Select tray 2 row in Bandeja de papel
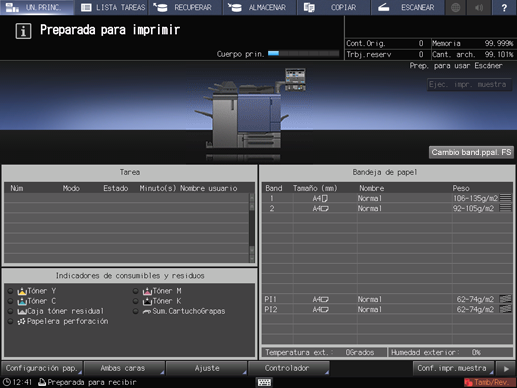 [387, 208]
